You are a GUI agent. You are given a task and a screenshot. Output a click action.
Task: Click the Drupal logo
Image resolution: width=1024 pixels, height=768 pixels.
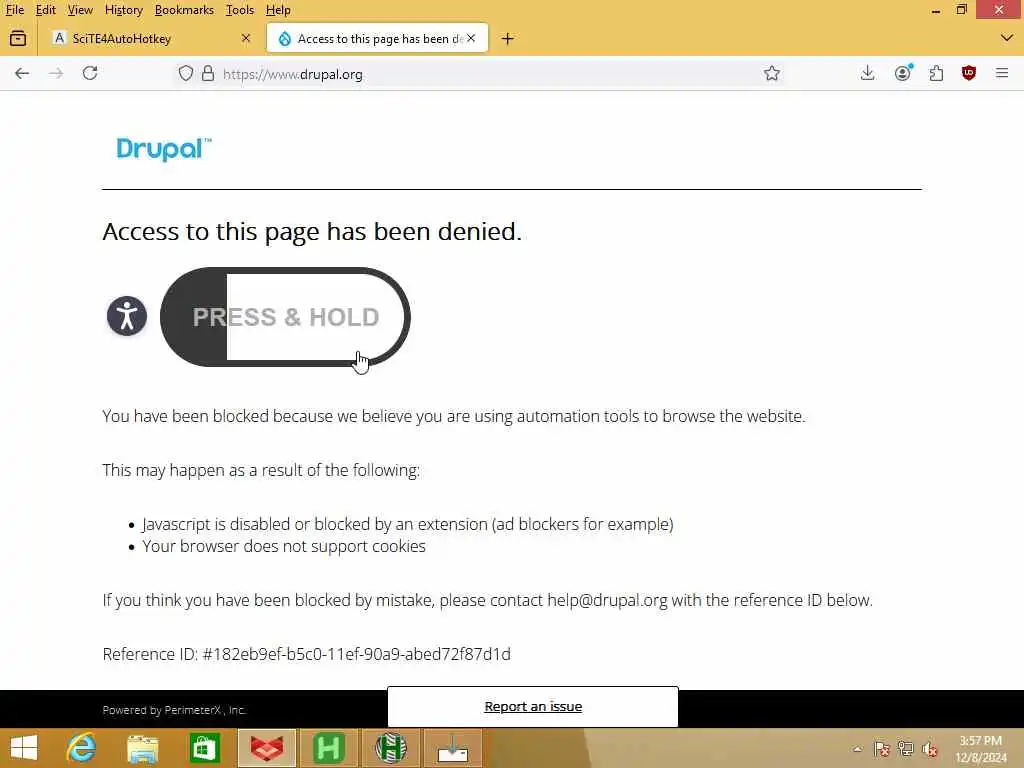(x=164, y=150)
